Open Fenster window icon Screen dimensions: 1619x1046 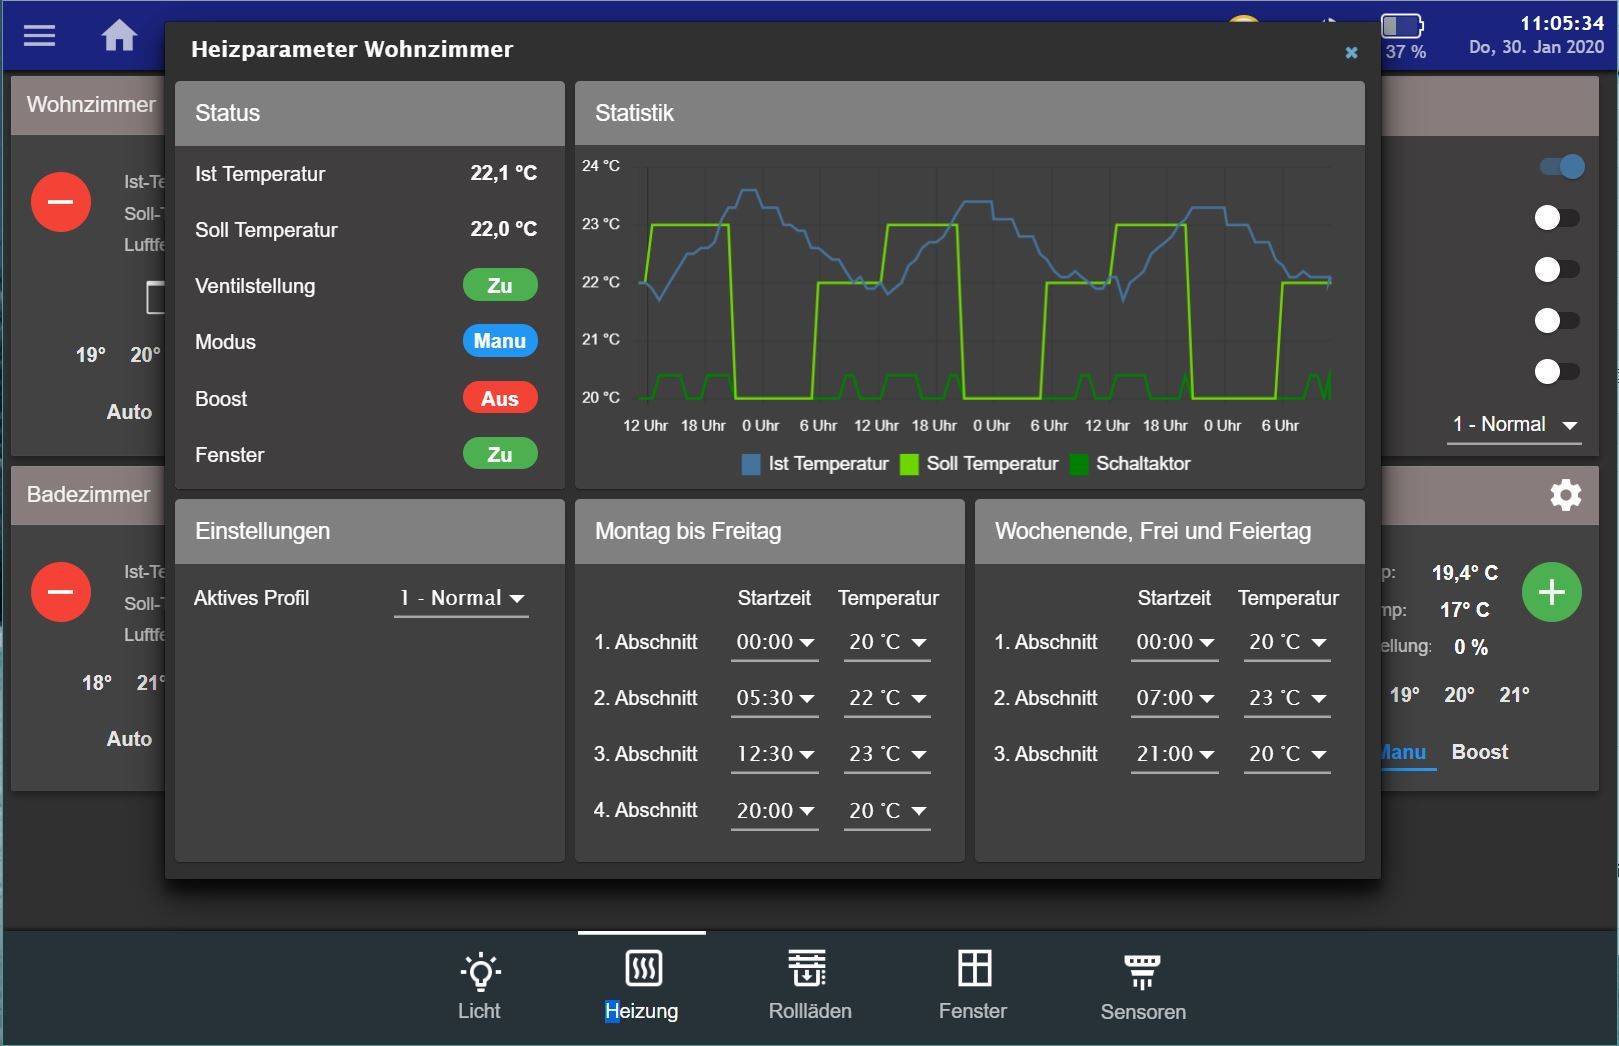coord(973,986)
